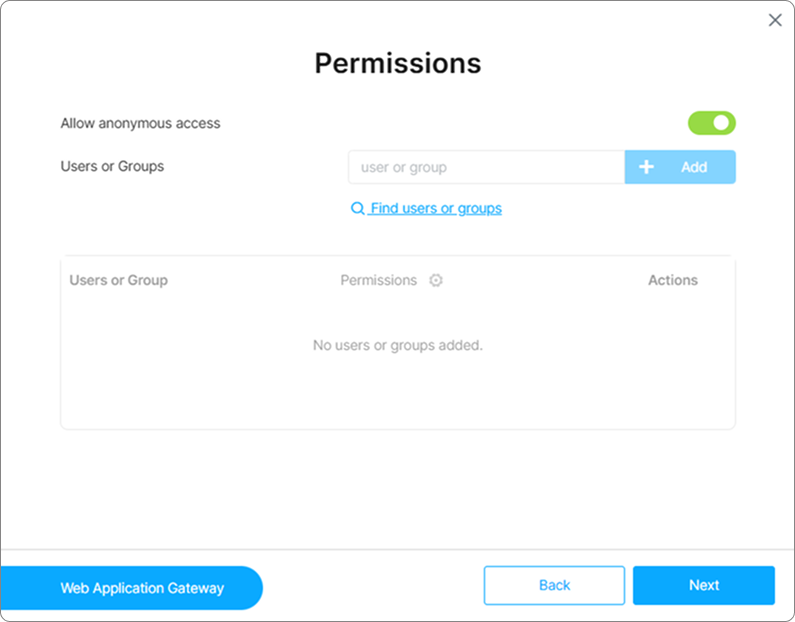Click the user or group input field
Viewport: 795px width, 622px height.
point(486,167)
